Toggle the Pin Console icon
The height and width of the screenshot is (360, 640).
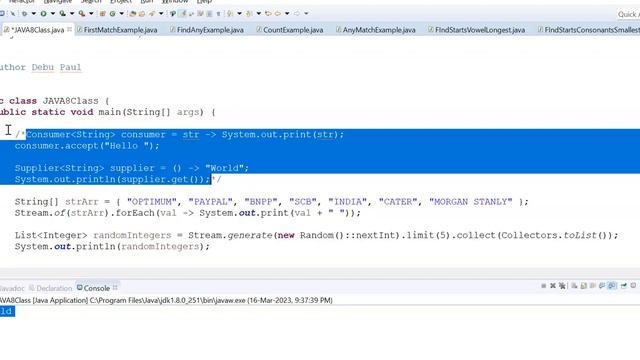point(623,286)
